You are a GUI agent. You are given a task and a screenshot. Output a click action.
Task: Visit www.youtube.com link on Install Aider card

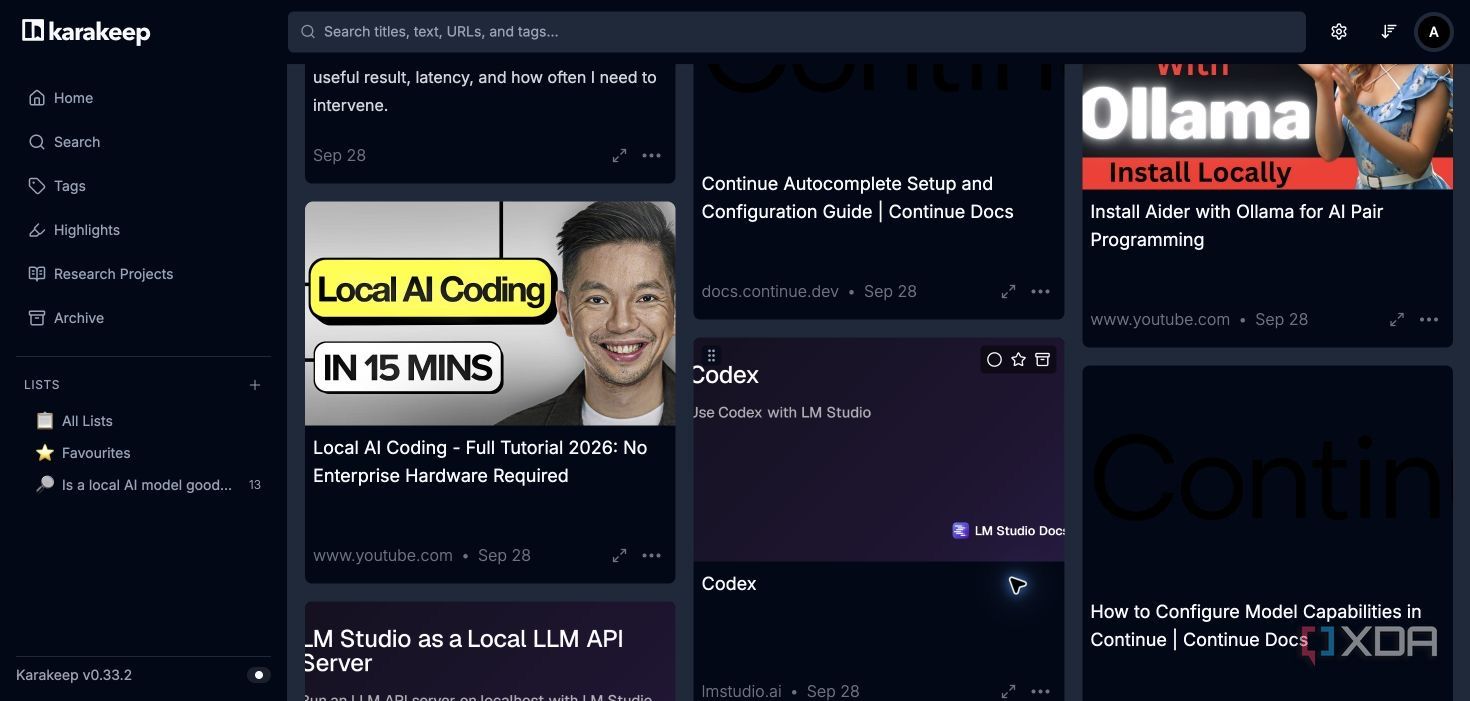coord(1160,320)
